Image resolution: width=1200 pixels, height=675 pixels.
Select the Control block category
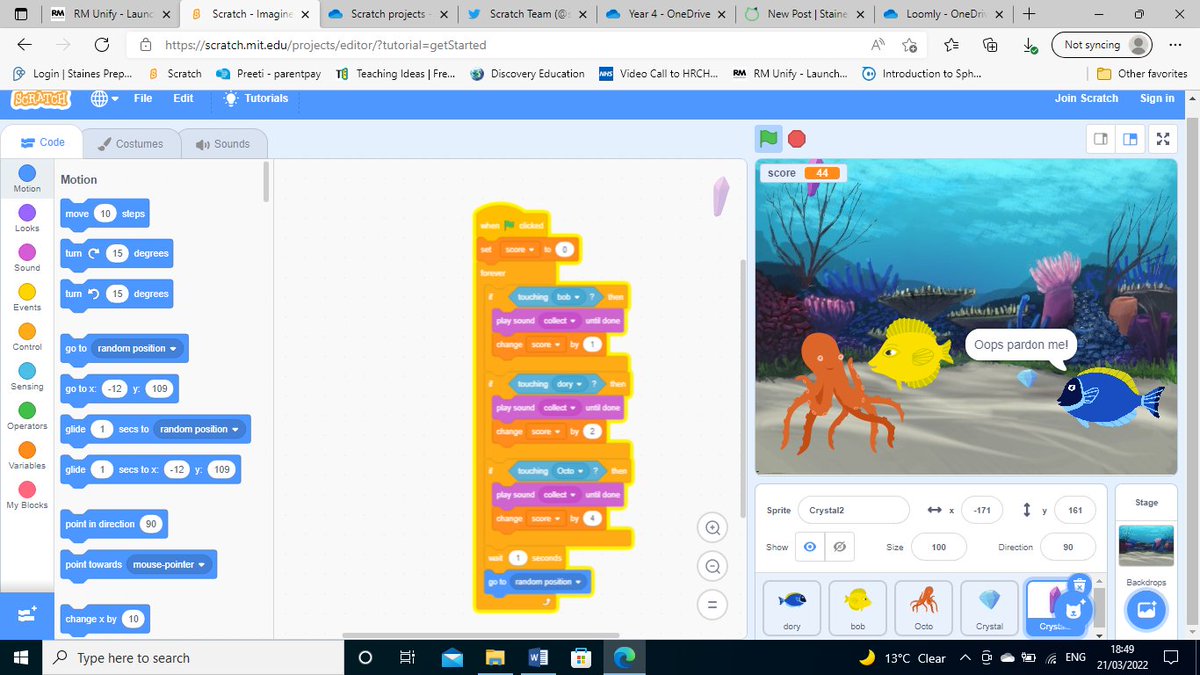pos(27,338)
